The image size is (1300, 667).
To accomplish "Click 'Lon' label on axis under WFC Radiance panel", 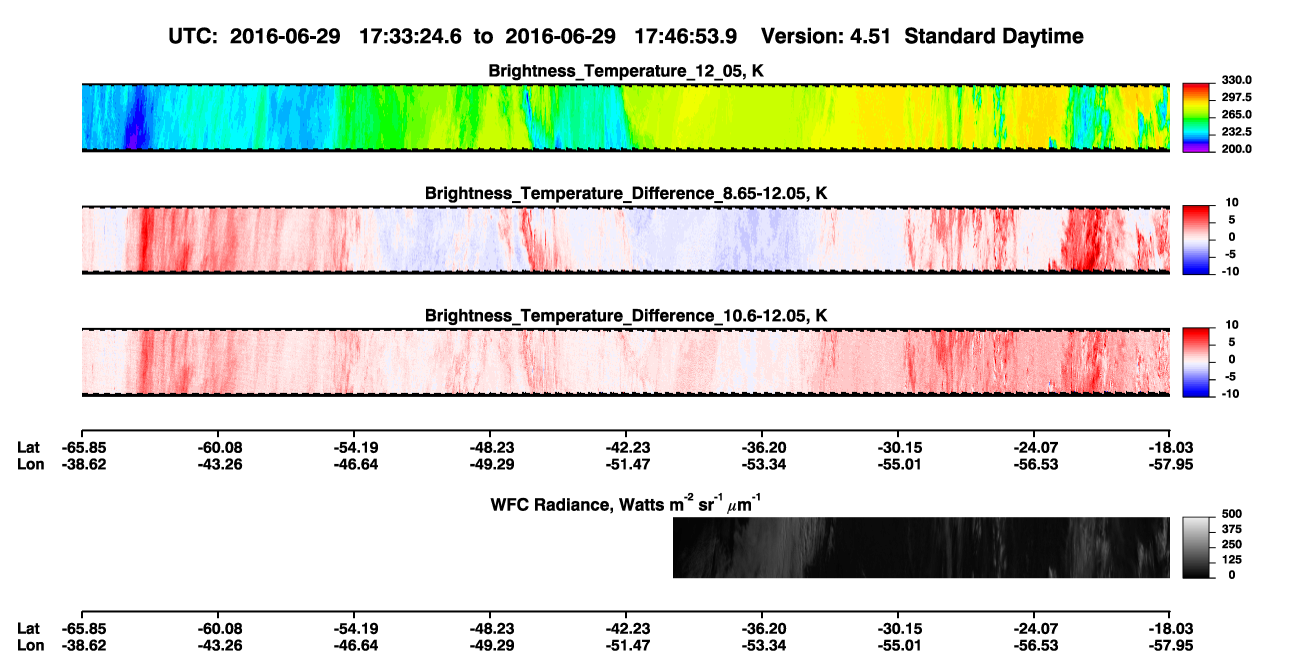I will (30, 644).
